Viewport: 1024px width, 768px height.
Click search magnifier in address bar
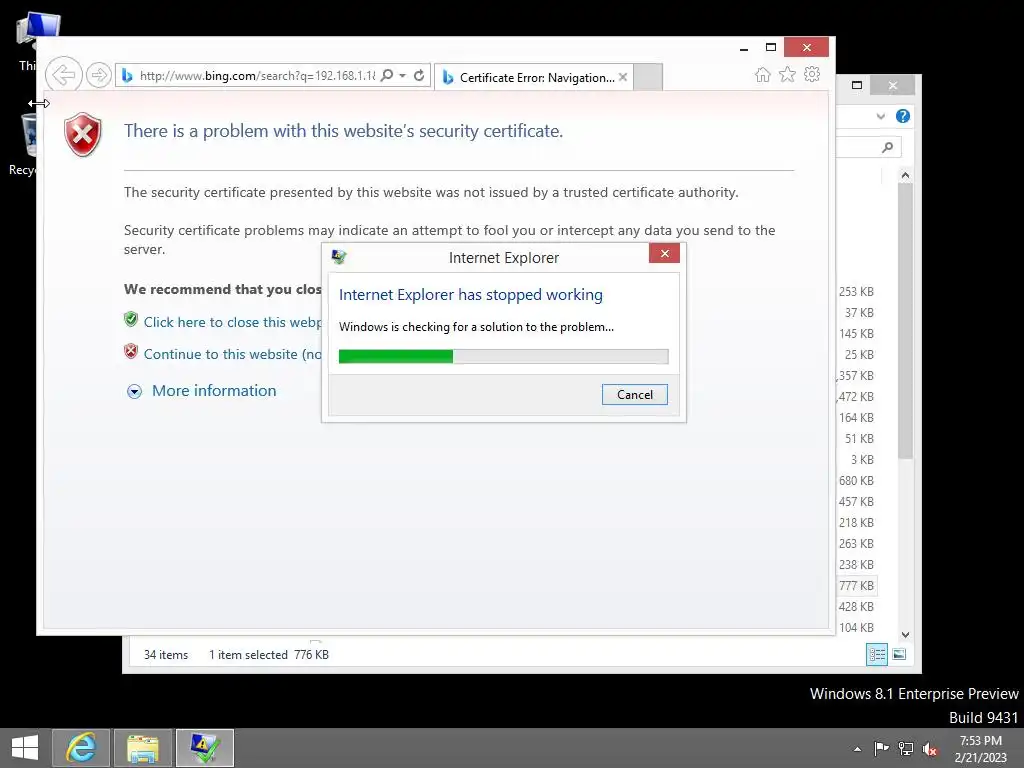pyautogui.click(x=387, y=75)
